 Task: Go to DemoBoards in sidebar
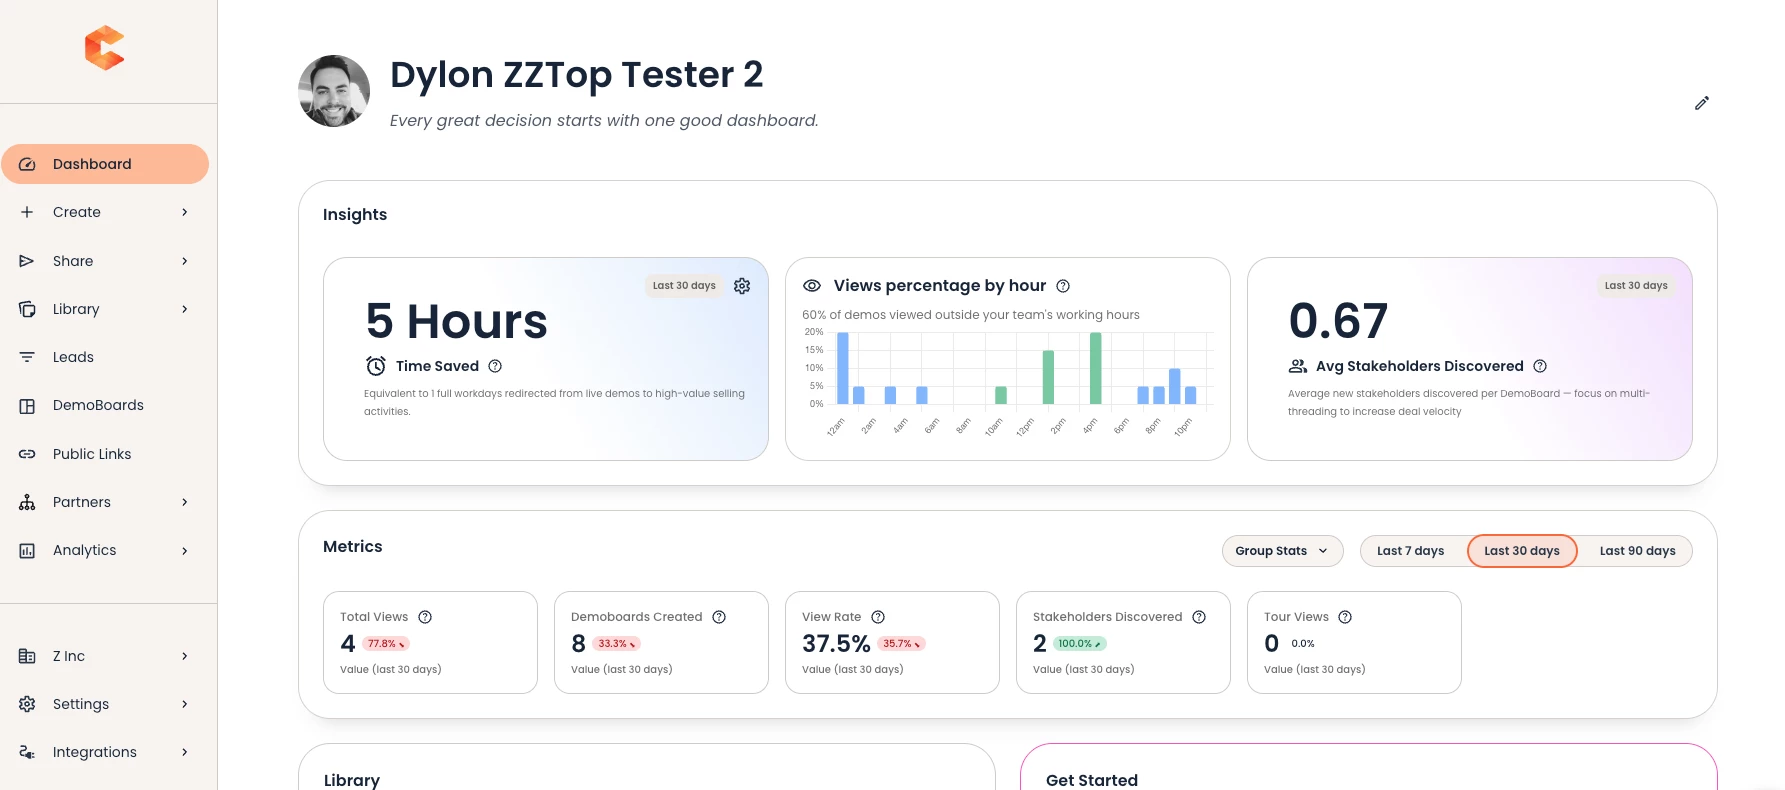click(x=98, y=405)
